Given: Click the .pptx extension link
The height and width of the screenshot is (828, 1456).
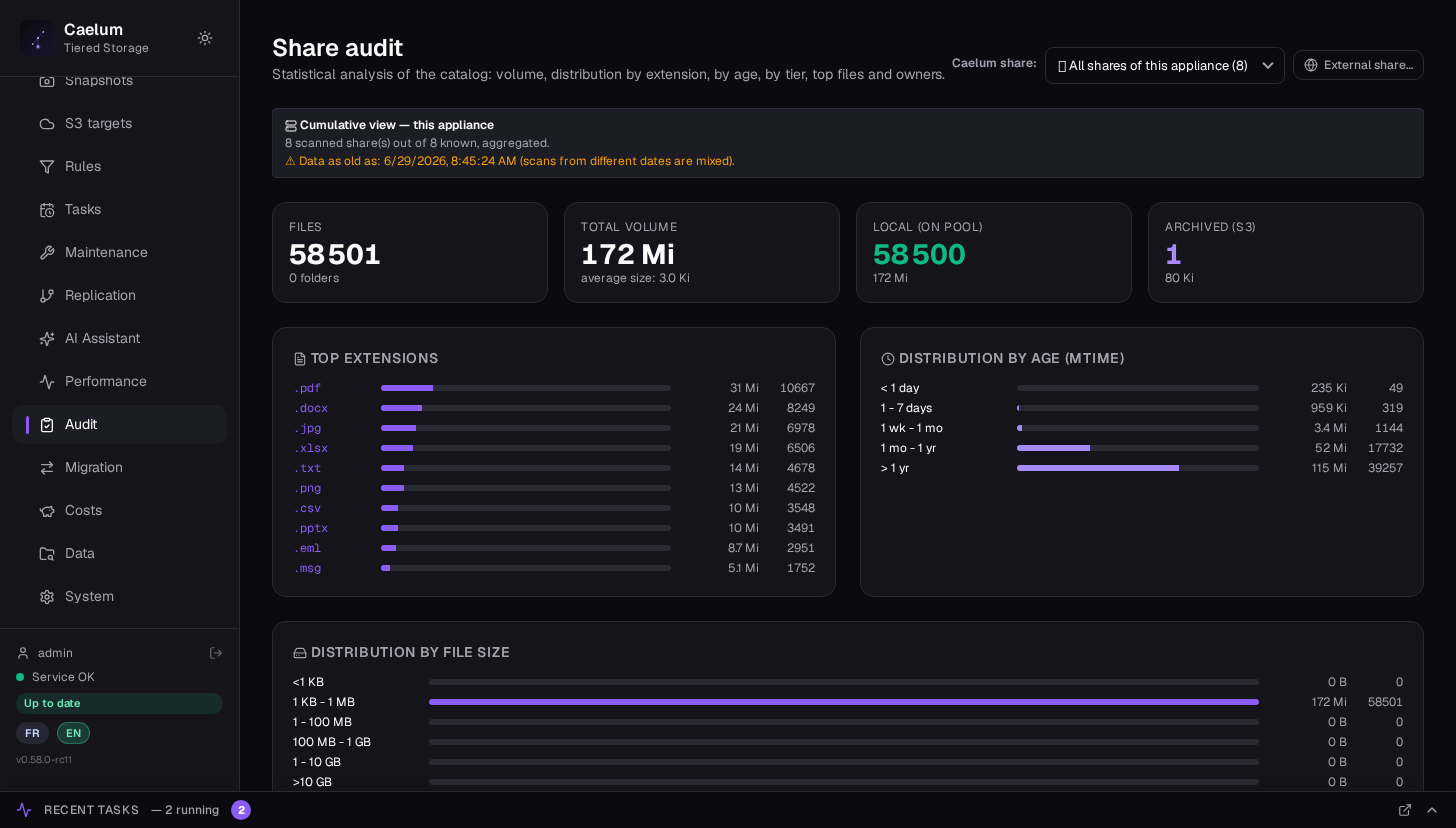Looking at the screenshot, I should 310,528.
